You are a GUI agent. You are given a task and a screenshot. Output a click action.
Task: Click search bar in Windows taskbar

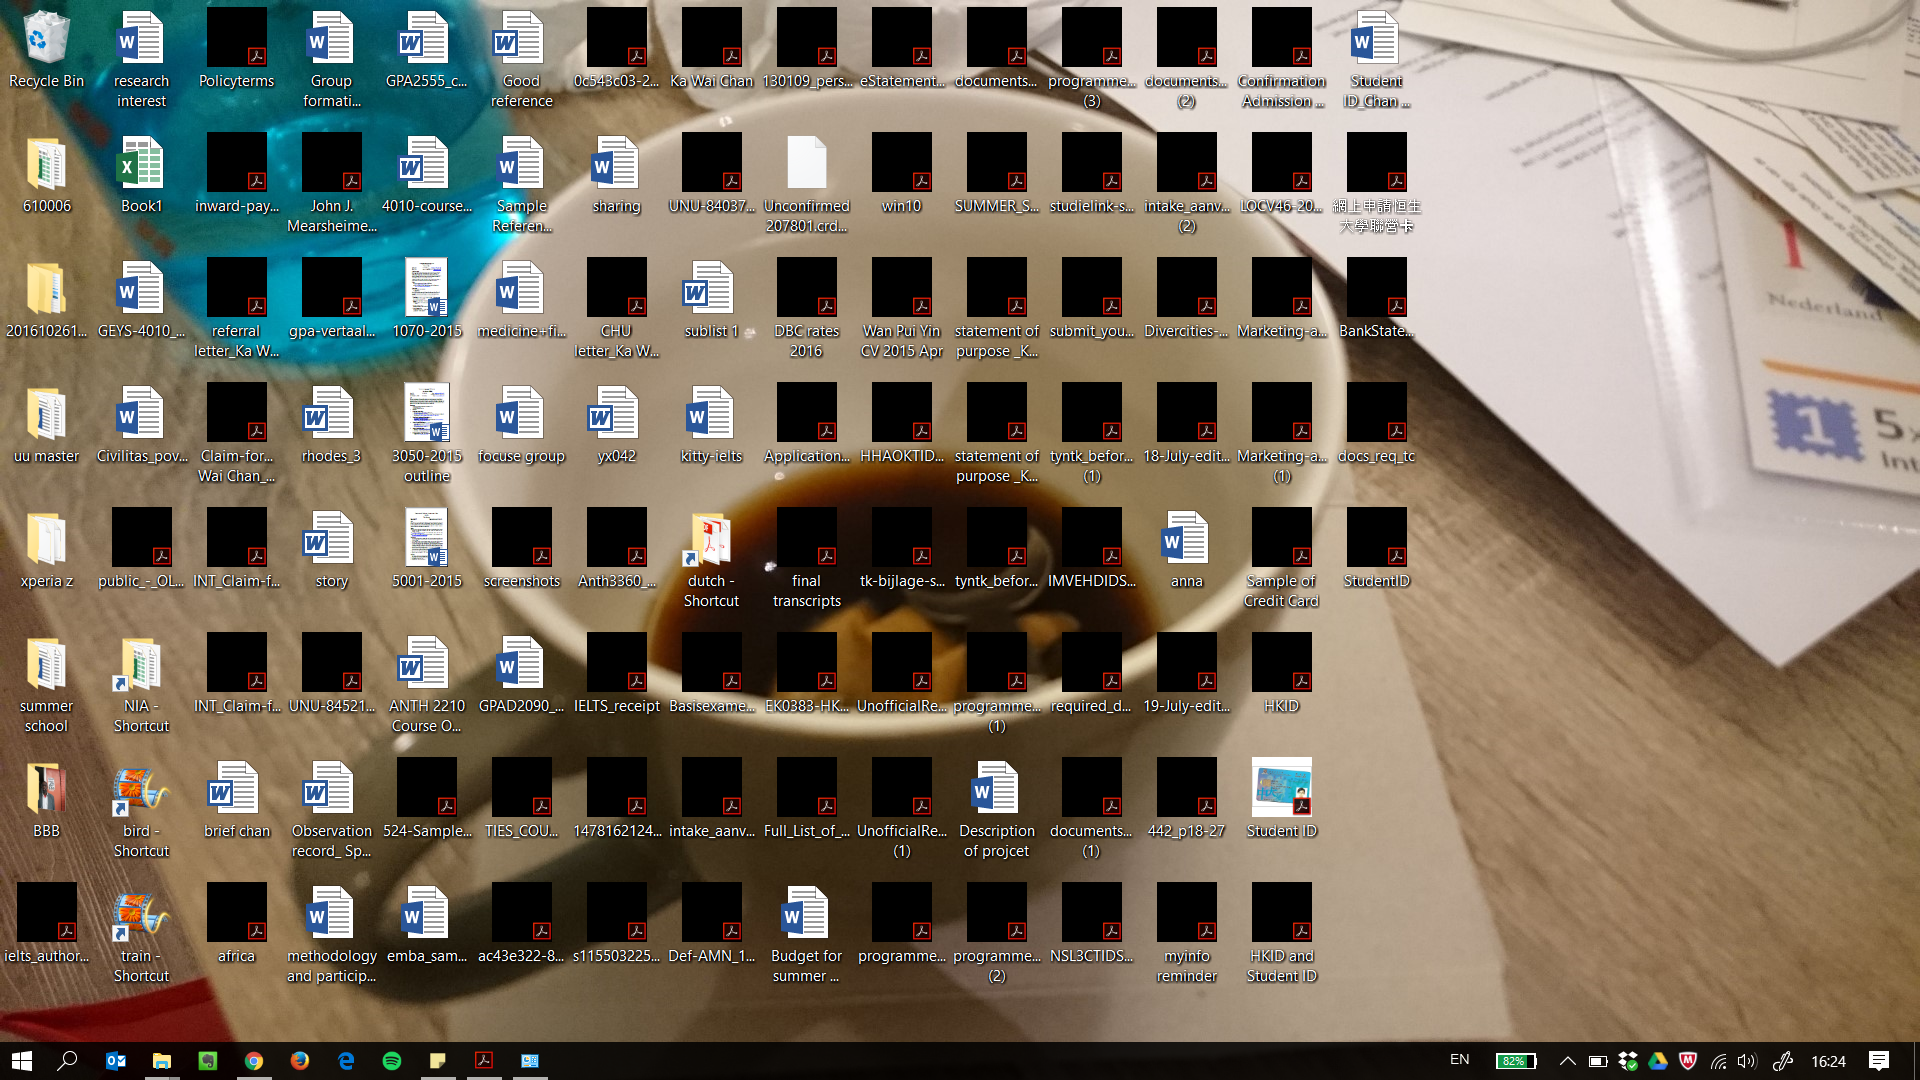pyautogui.click(x=66, y=1060)
